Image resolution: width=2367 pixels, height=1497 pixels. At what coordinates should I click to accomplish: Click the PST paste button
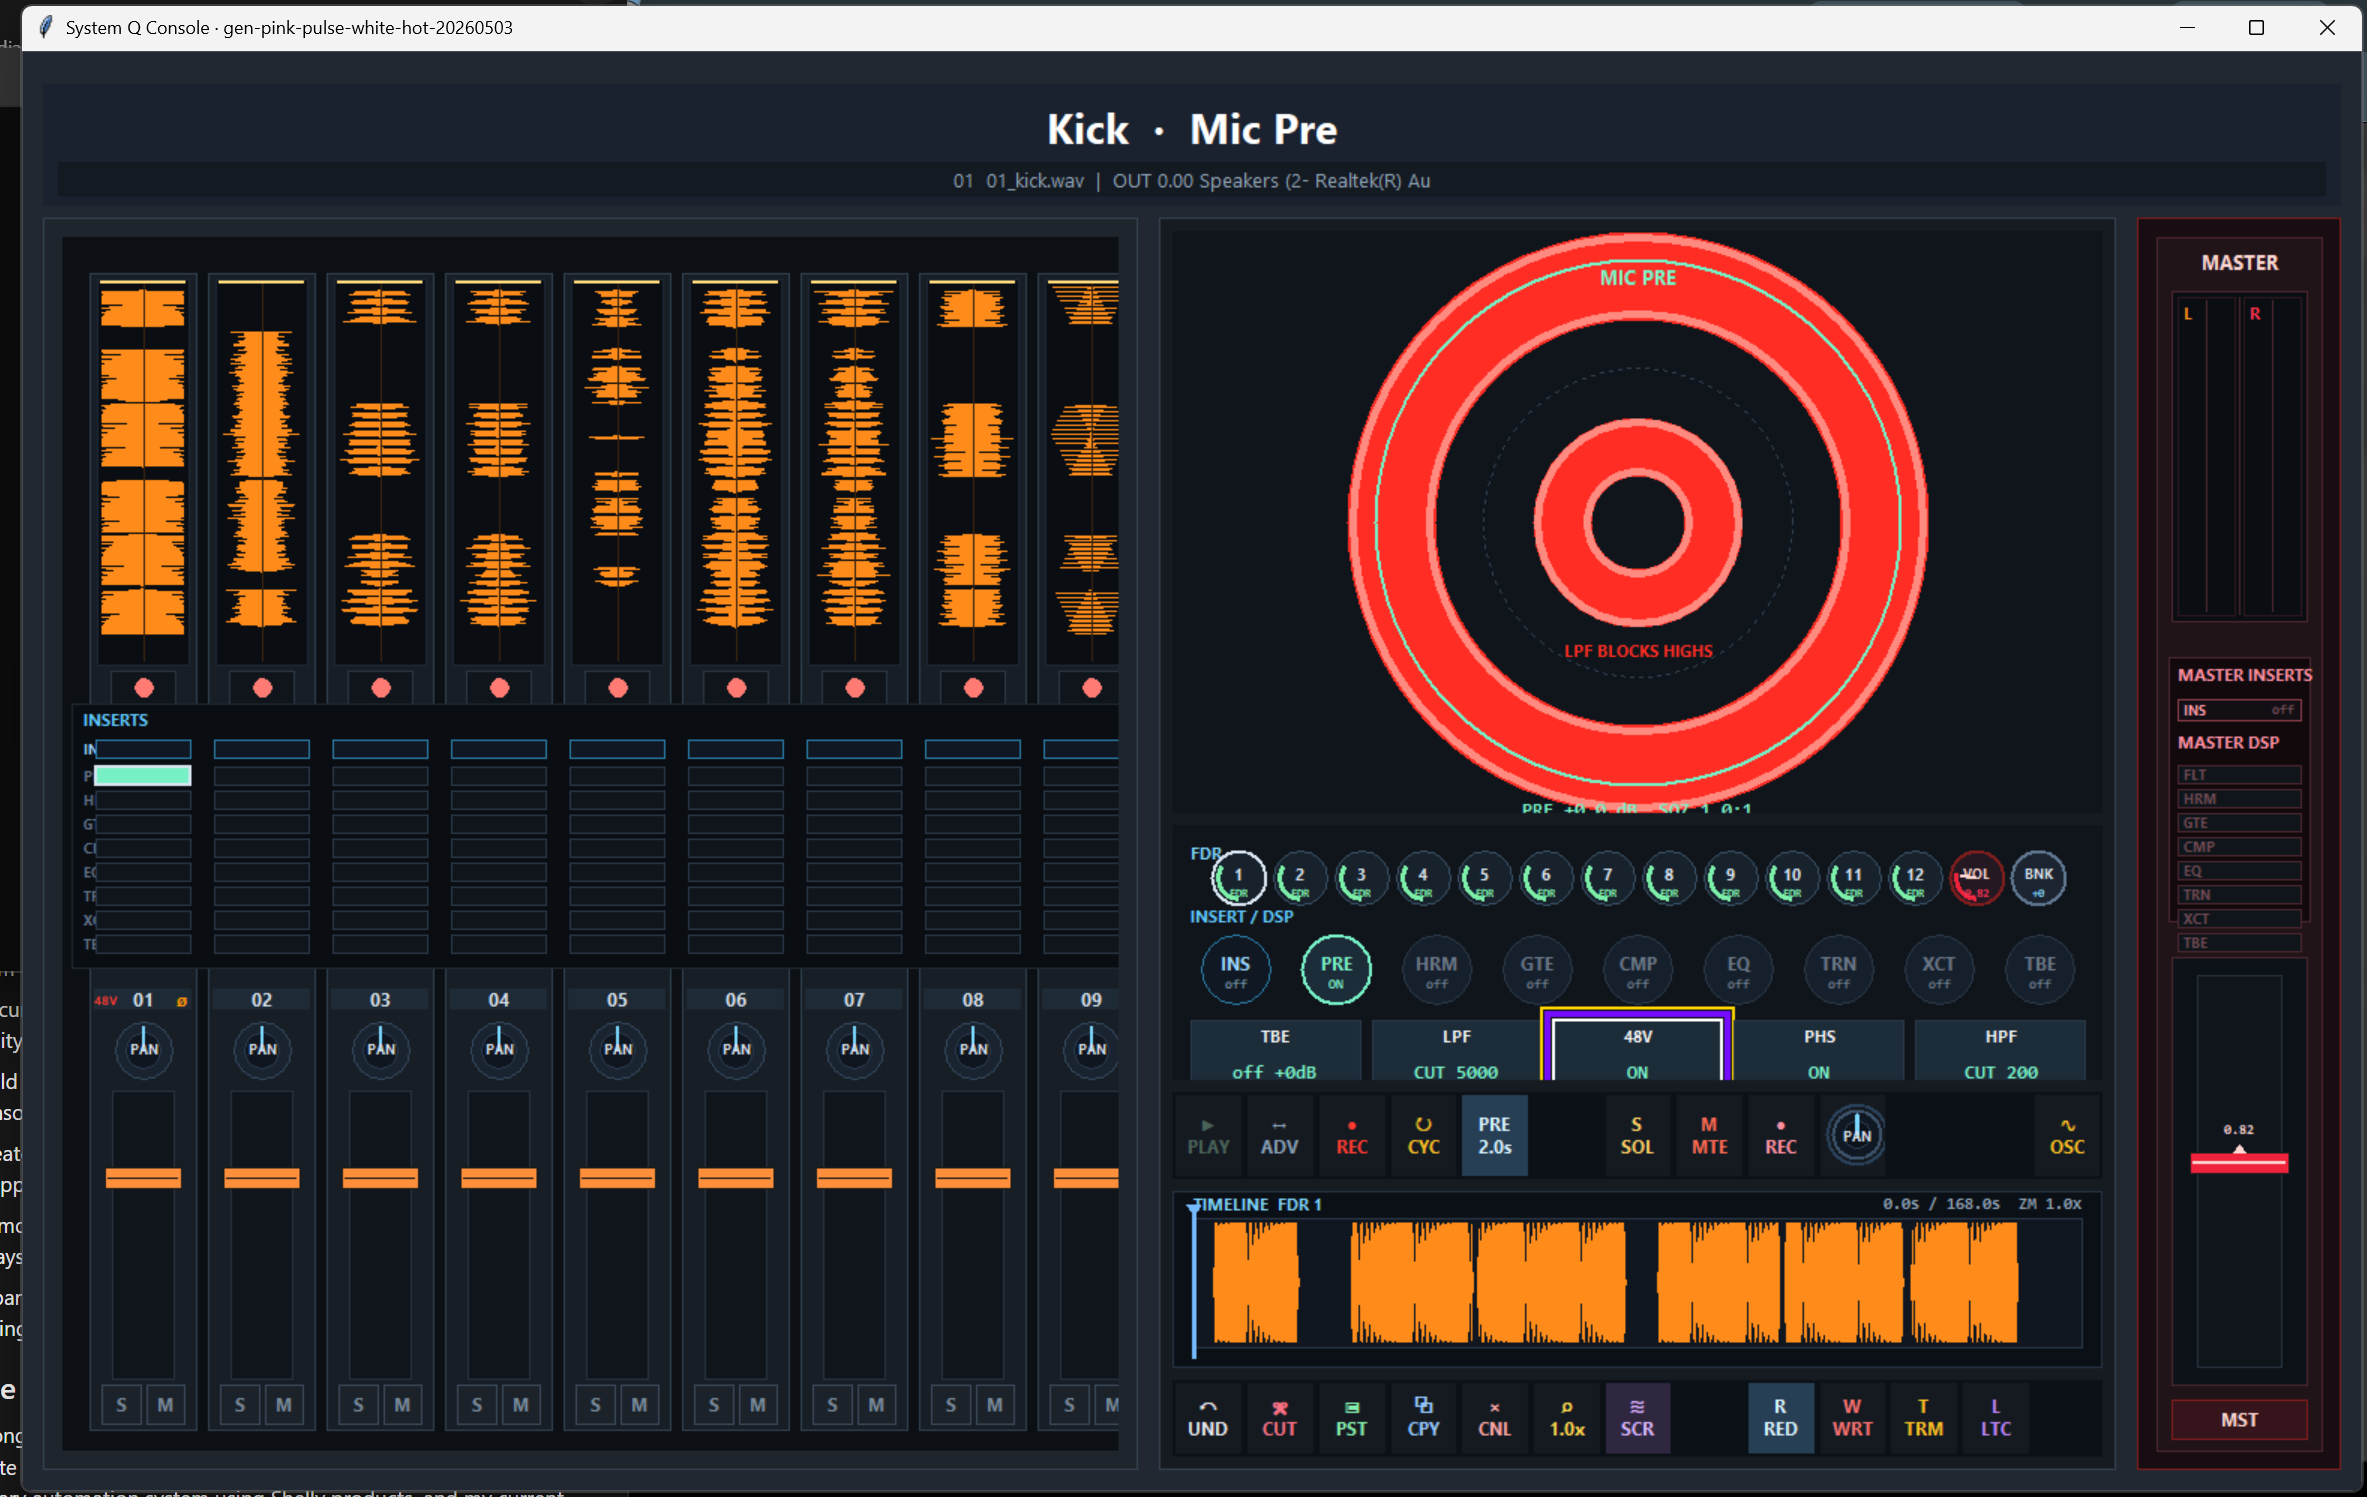click(x=1351, y=1418)
